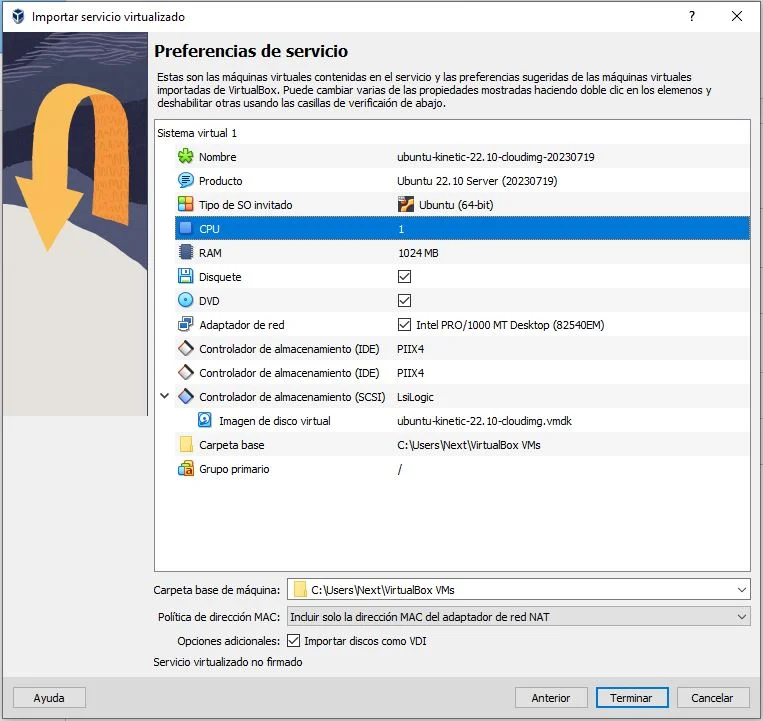Screen dimensions: 763x721
Task: Click the DVD disc icon
Action: [185, 300]
